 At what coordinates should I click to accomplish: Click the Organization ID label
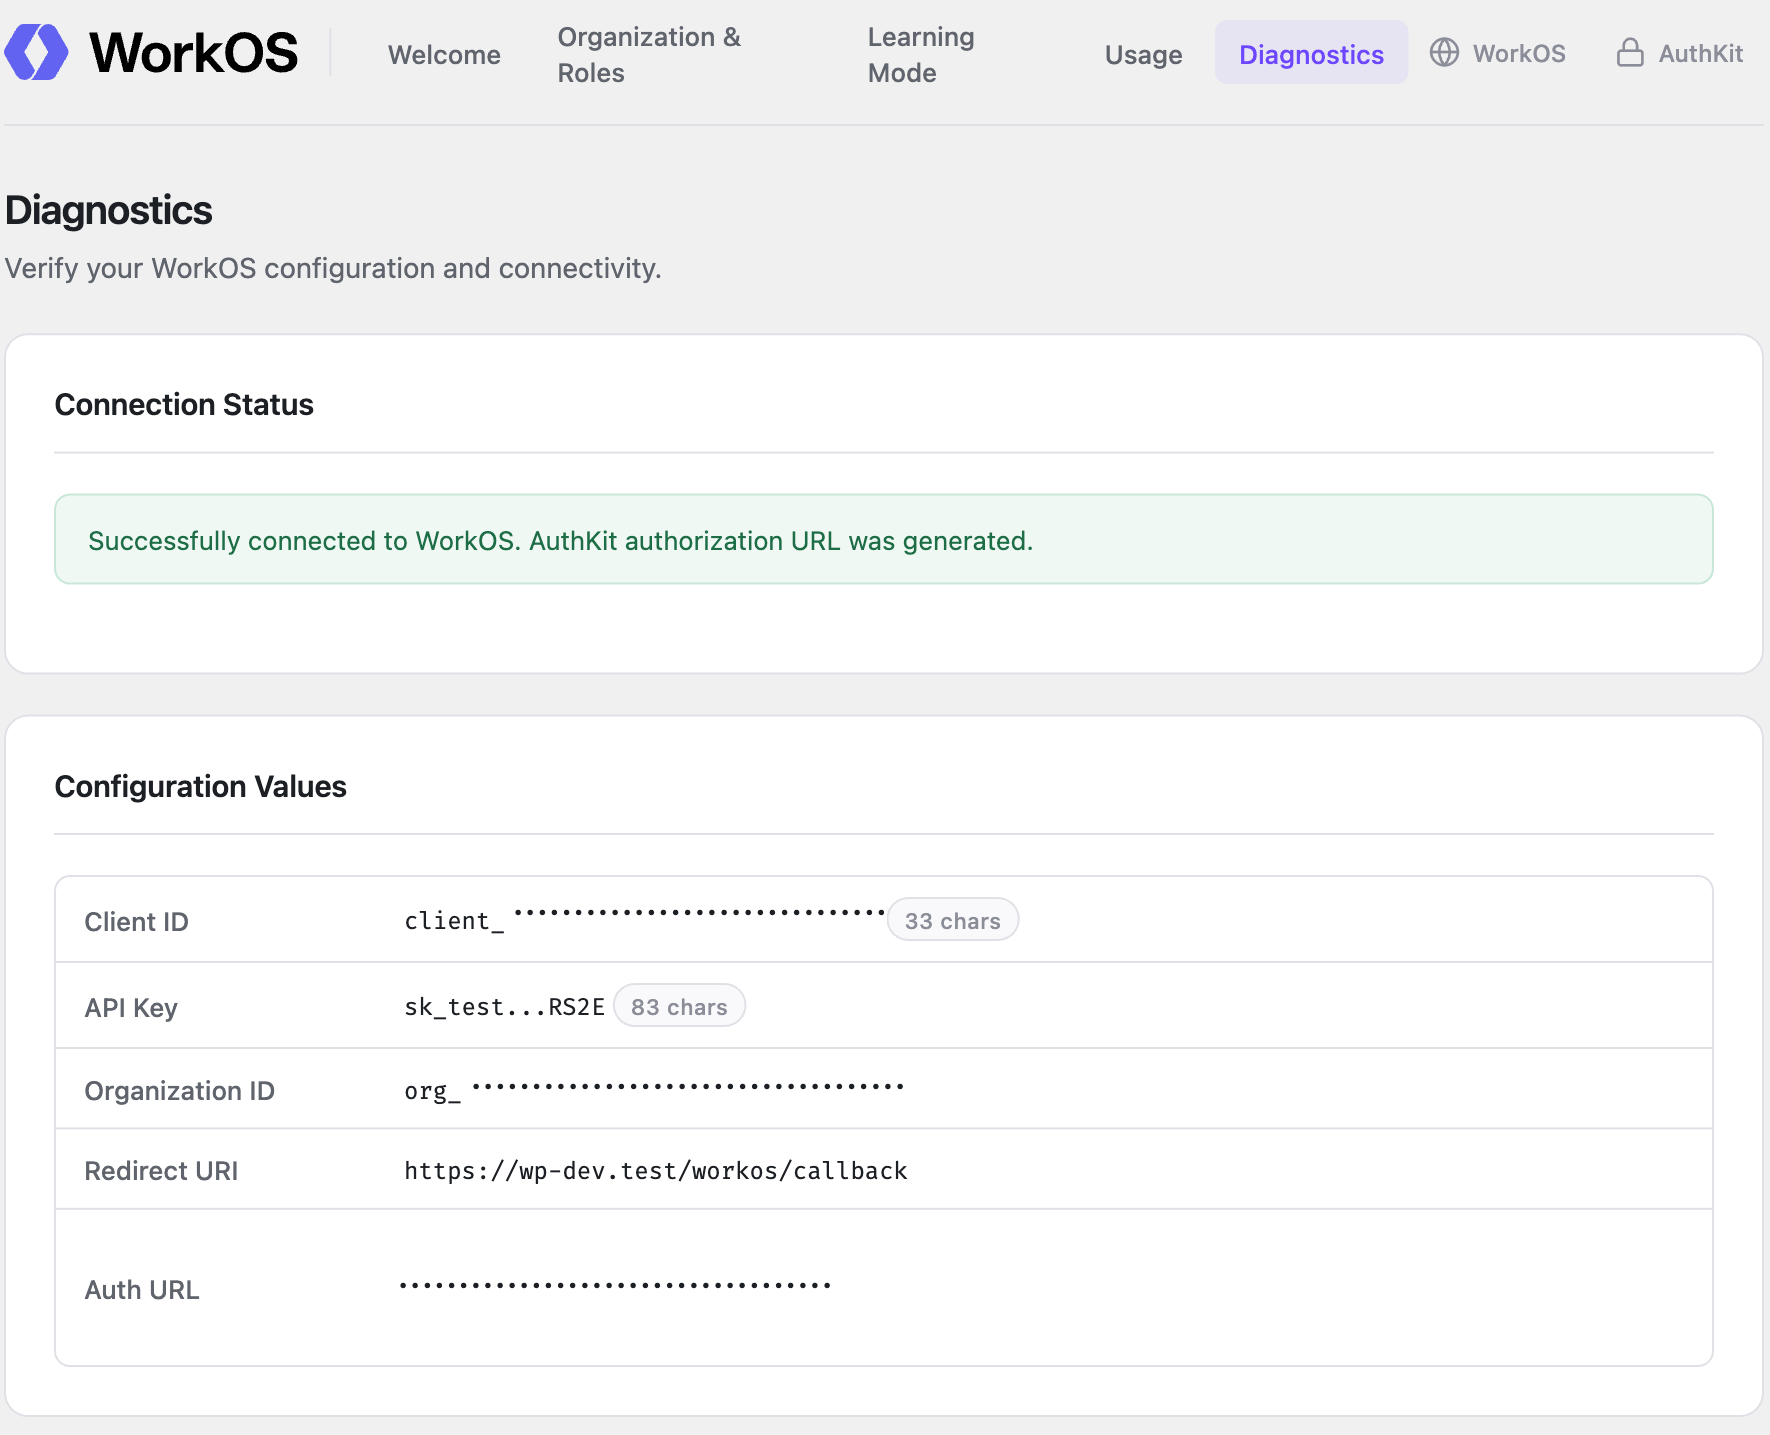point(180,1090)
